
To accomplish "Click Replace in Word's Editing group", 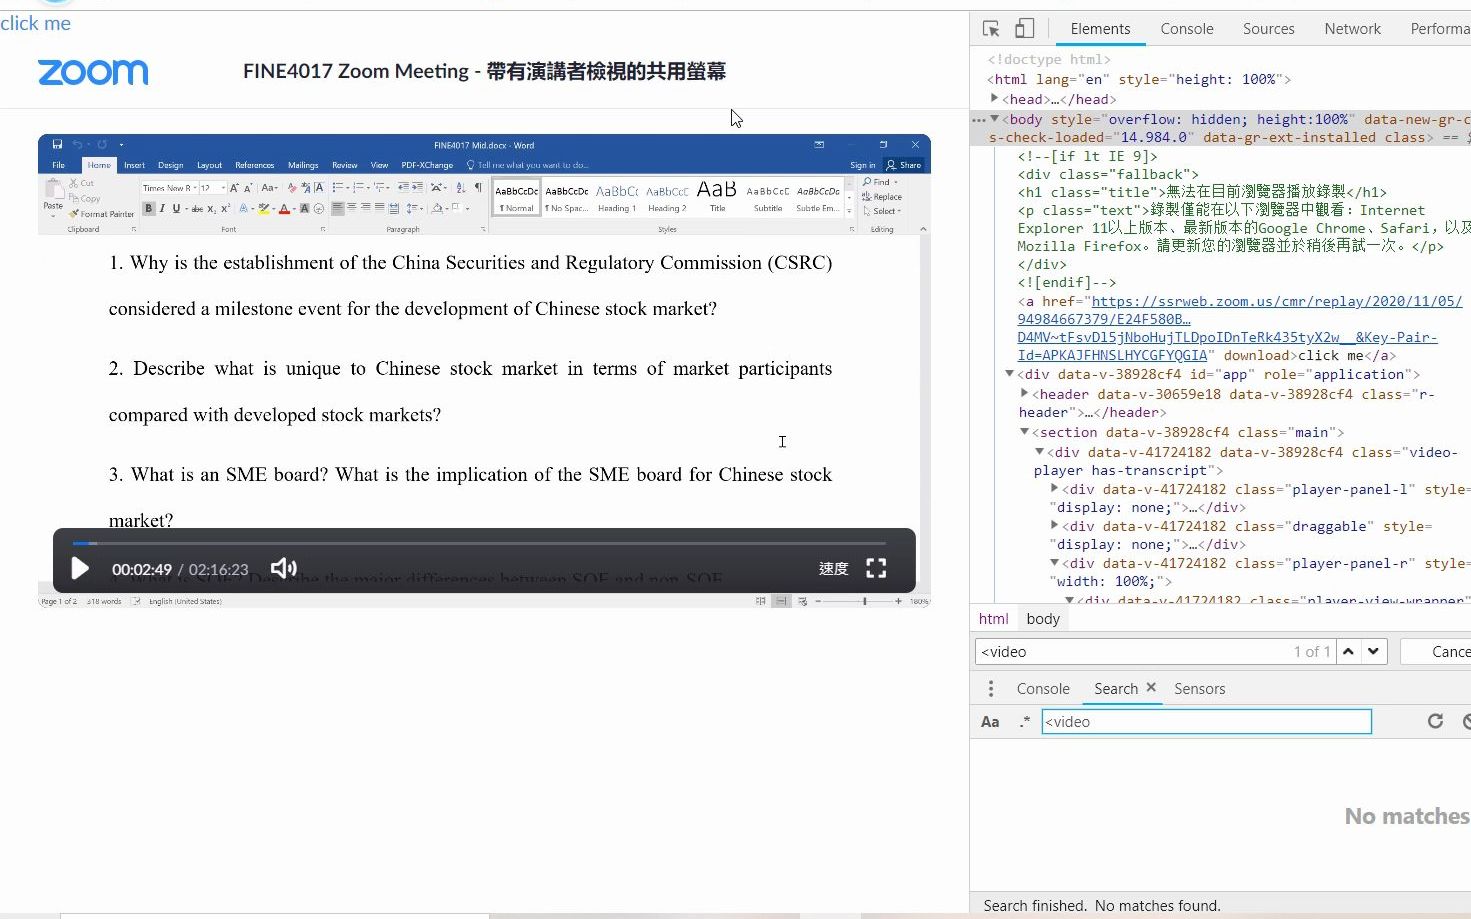I will coord(882,197).
